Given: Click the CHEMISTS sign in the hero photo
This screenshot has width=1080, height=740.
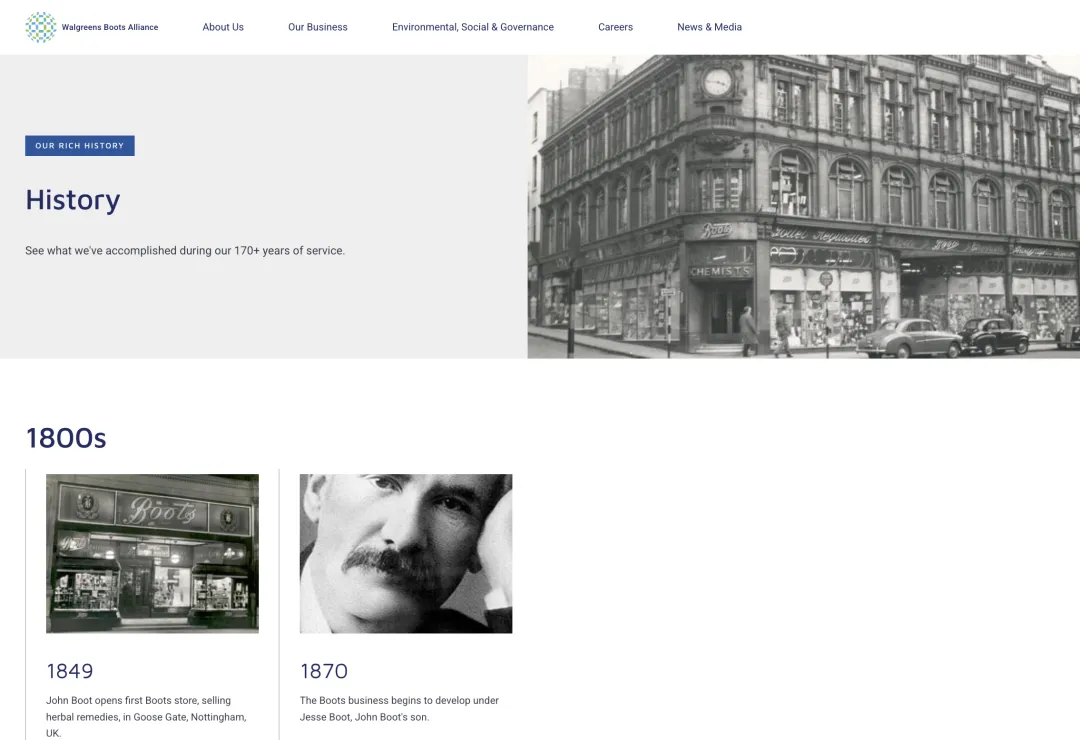Looking at the screenshot, I should pyautogui.click(x=720, y=271).
